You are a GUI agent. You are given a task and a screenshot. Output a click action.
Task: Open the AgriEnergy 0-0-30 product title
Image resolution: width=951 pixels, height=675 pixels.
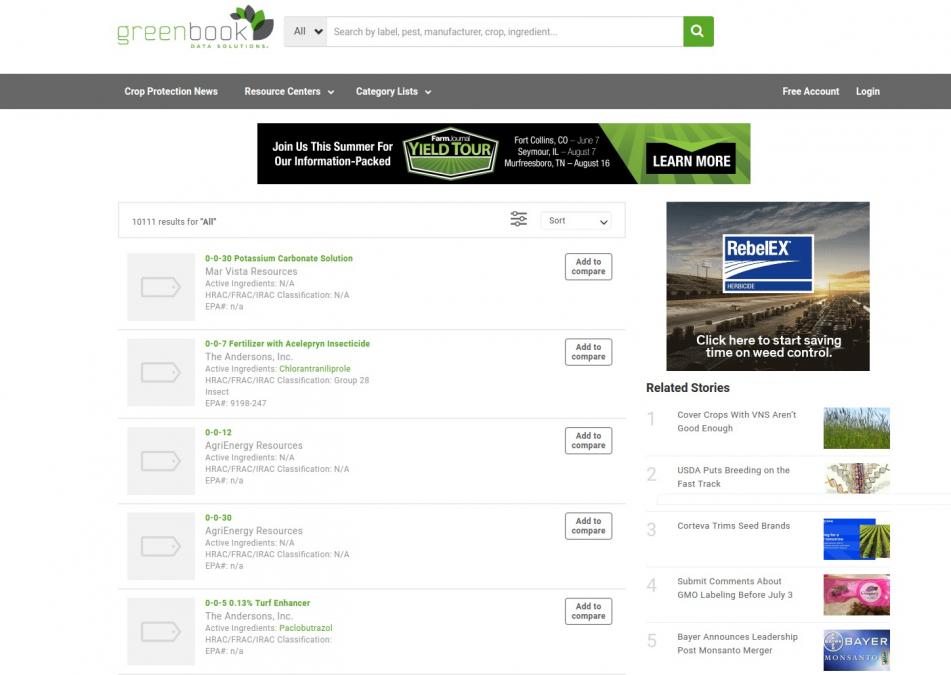218,518
